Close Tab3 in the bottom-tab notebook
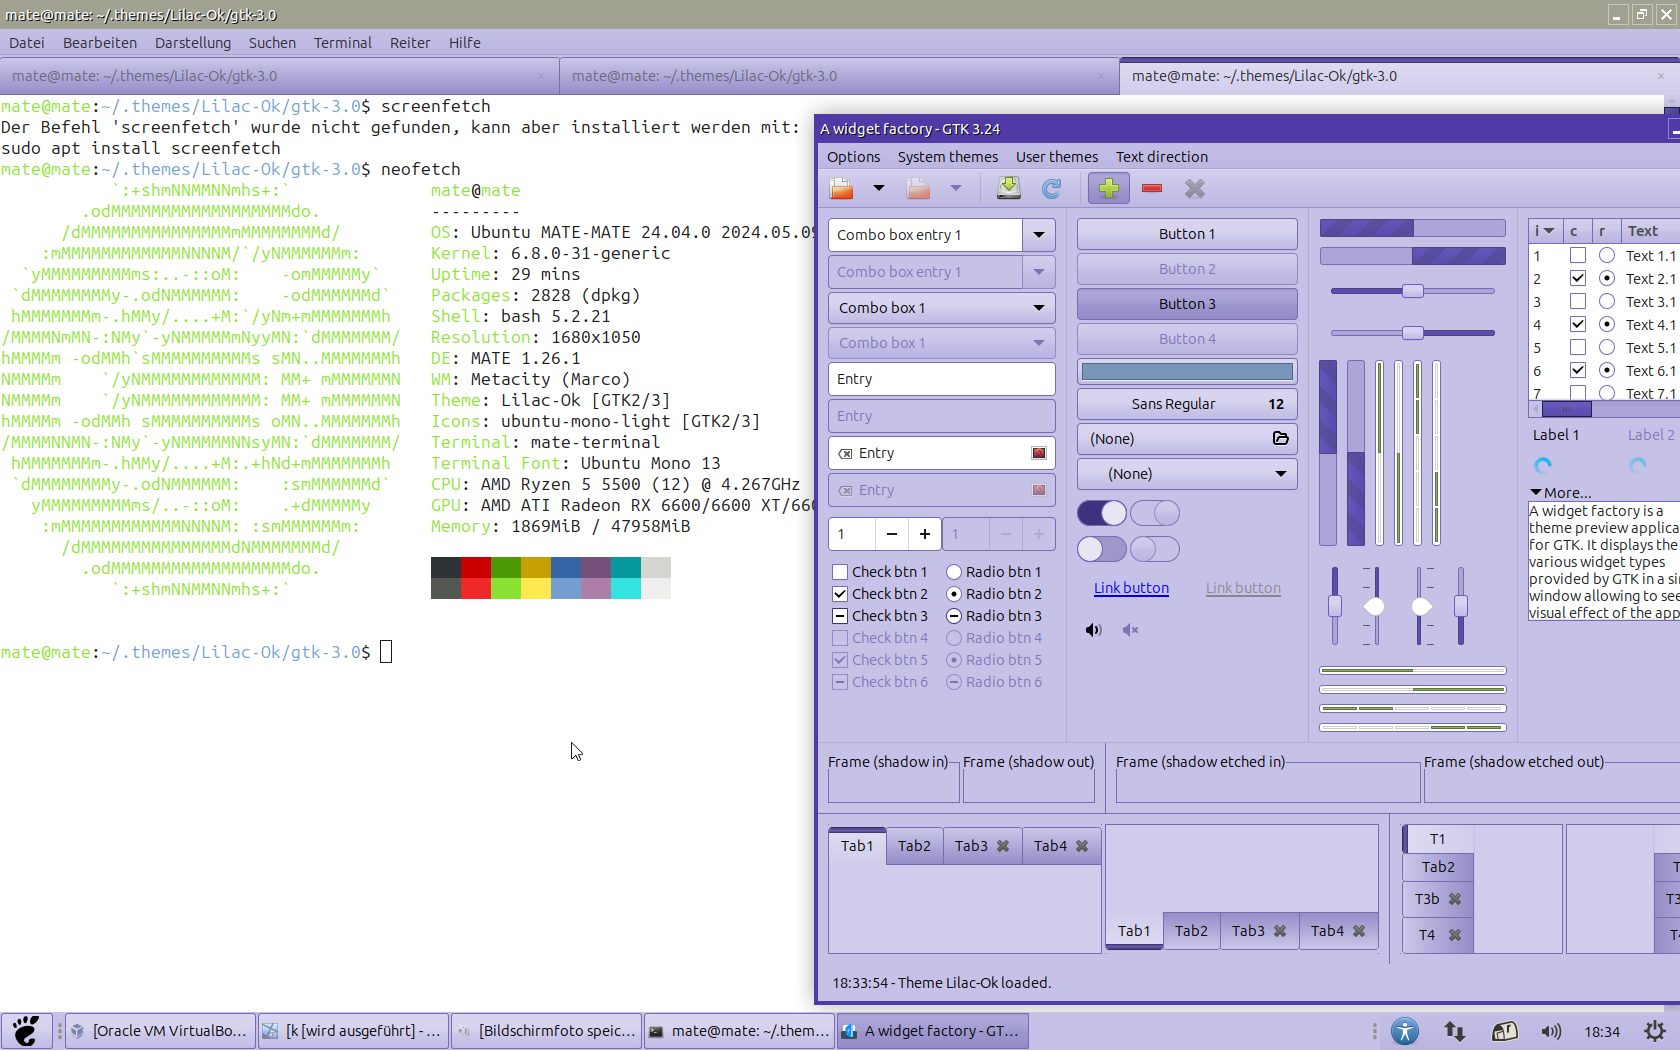Screen dimensions: 1680x1050 [x=1280, y=931]
